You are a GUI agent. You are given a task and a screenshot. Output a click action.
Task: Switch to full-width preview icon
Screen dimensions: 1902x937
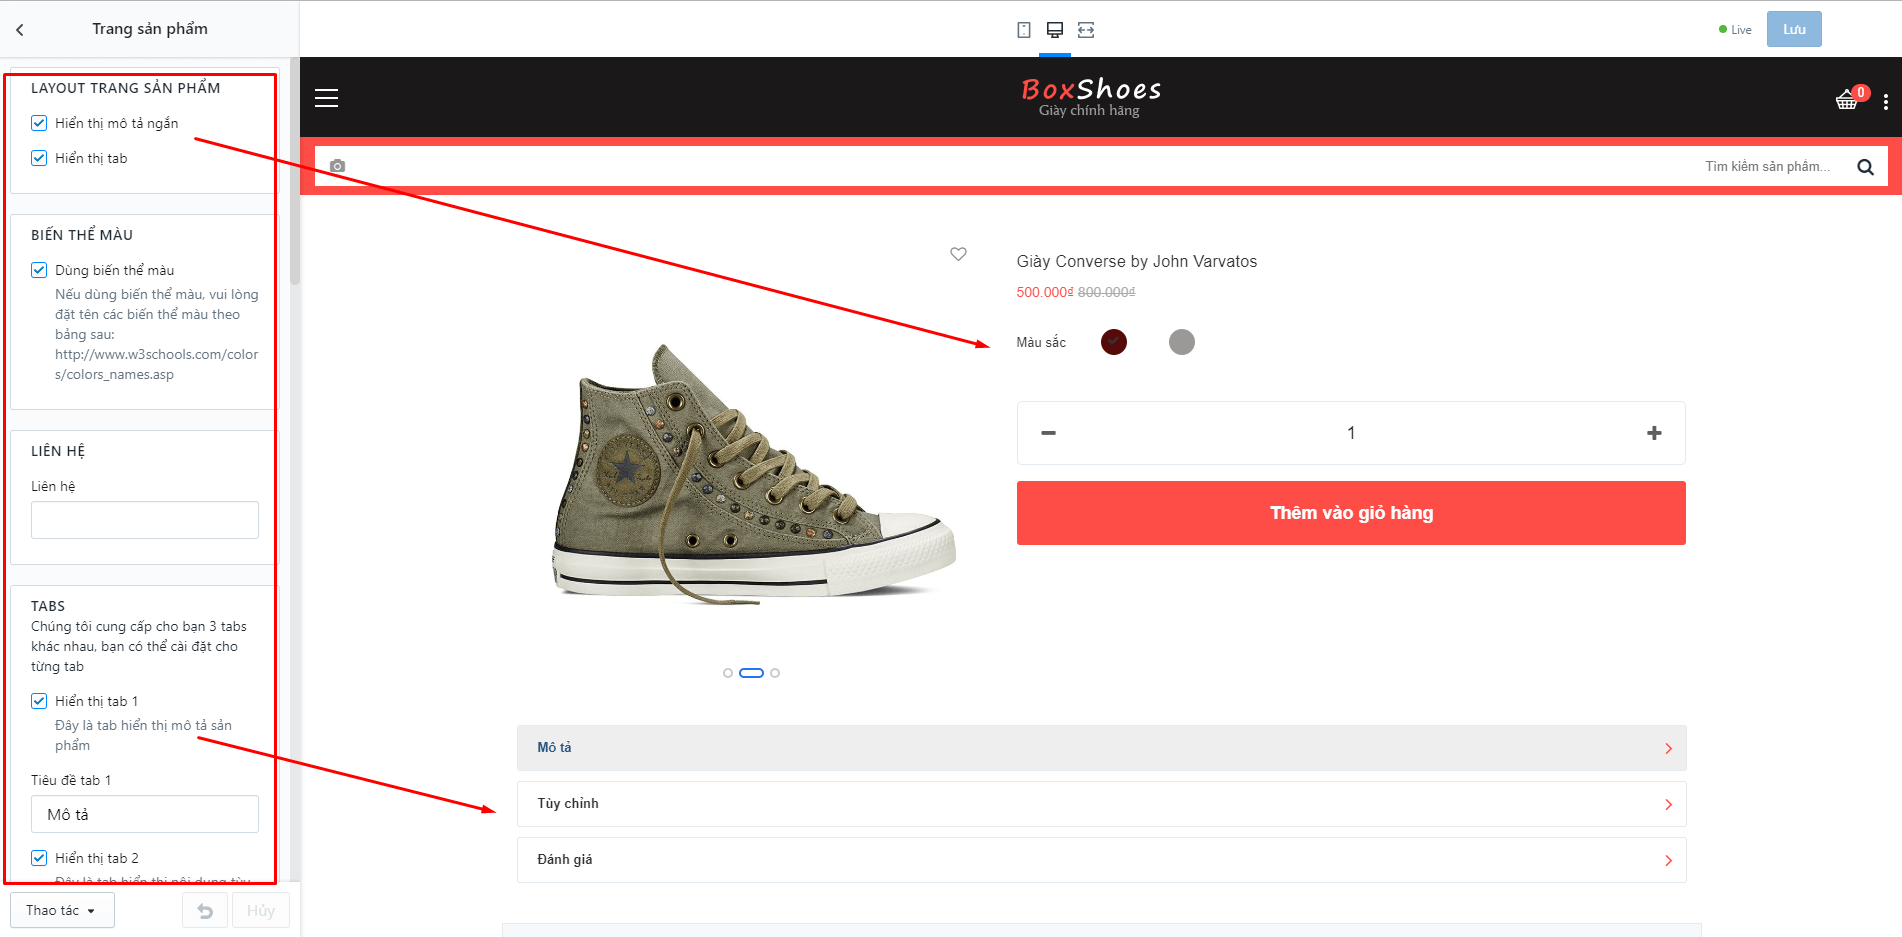(x=1086, y=30)
